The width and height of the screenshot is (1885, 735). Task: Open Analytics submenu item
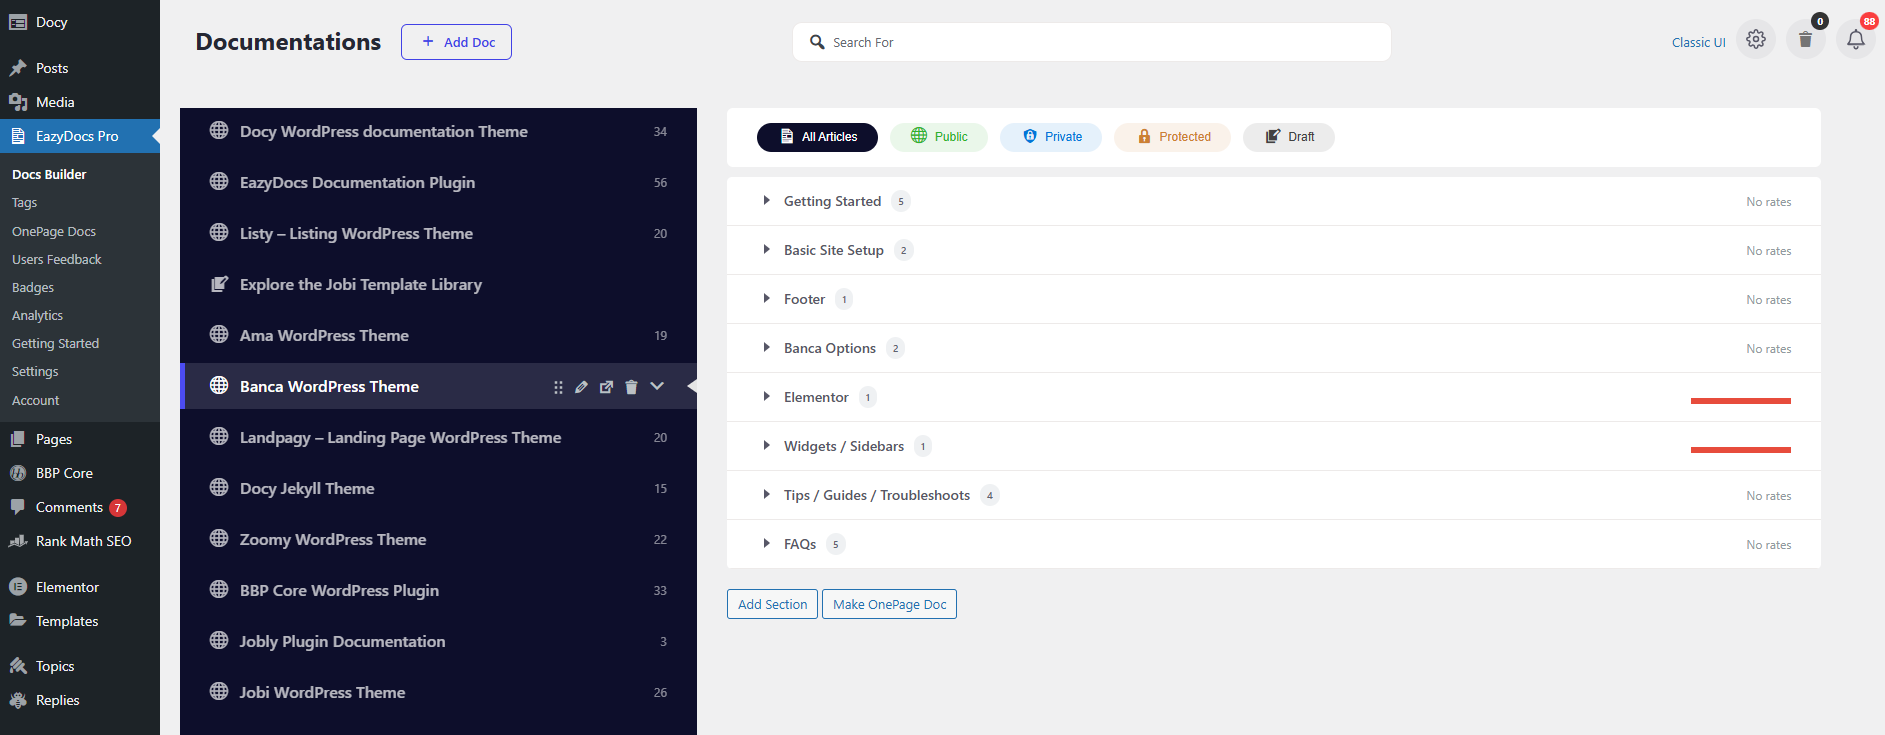37,315
